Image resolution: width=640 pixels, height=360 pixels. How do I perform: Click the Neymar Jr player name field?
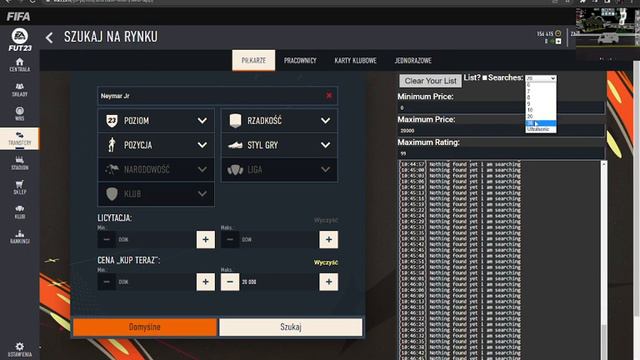(218, 96)
